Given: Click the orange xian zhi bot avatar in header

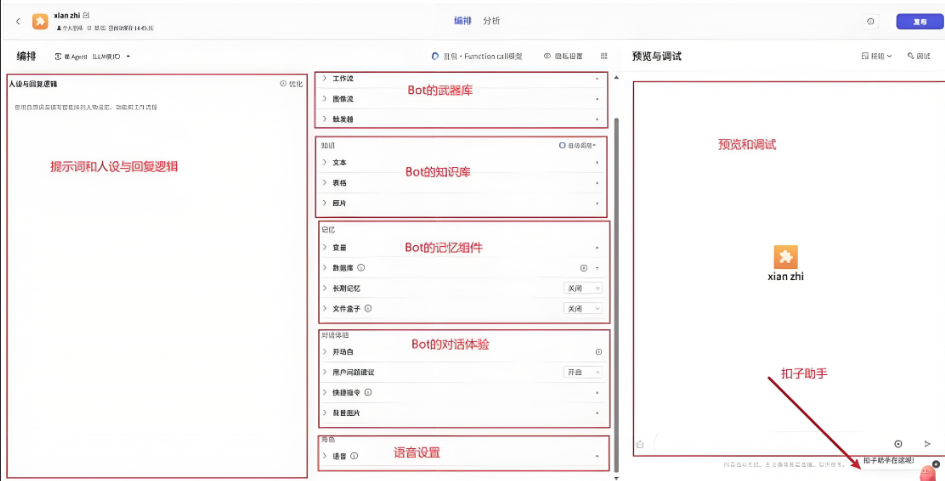Looking at the screenshot, I should coord(40,21).
